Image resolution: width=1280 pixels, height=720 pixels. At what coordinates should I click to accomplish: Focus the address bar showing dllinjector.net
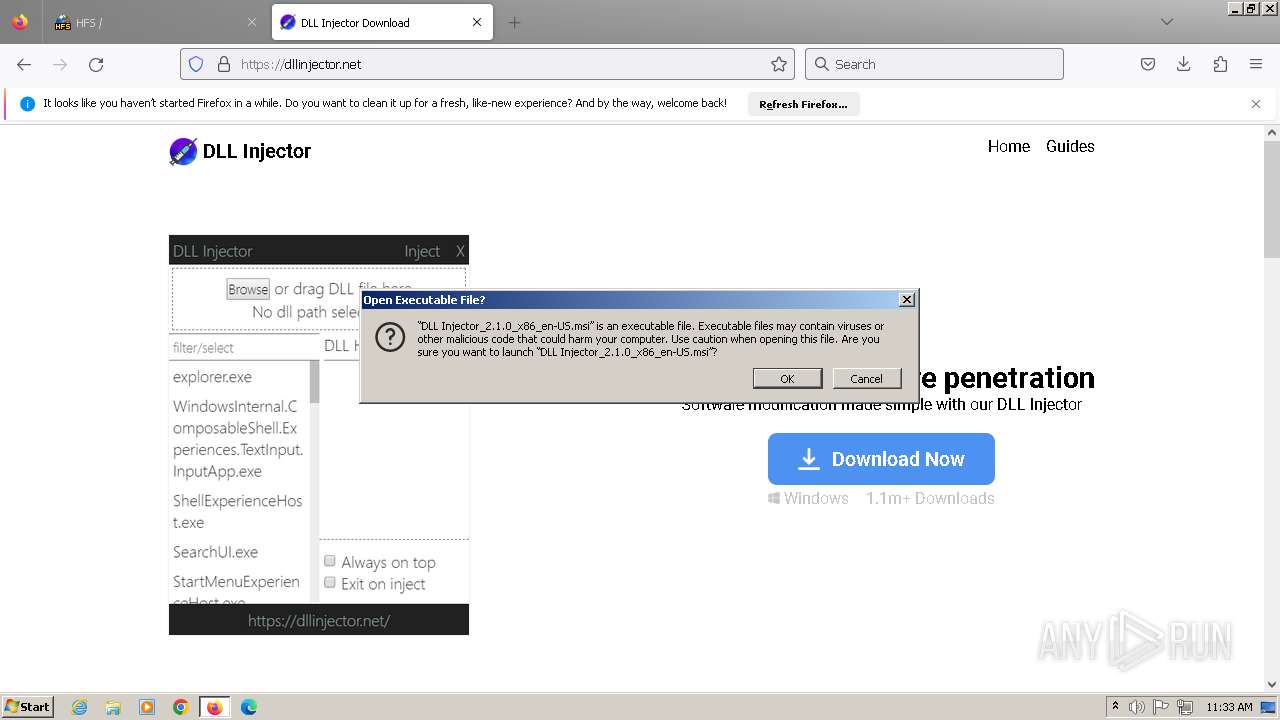(488, 64)
